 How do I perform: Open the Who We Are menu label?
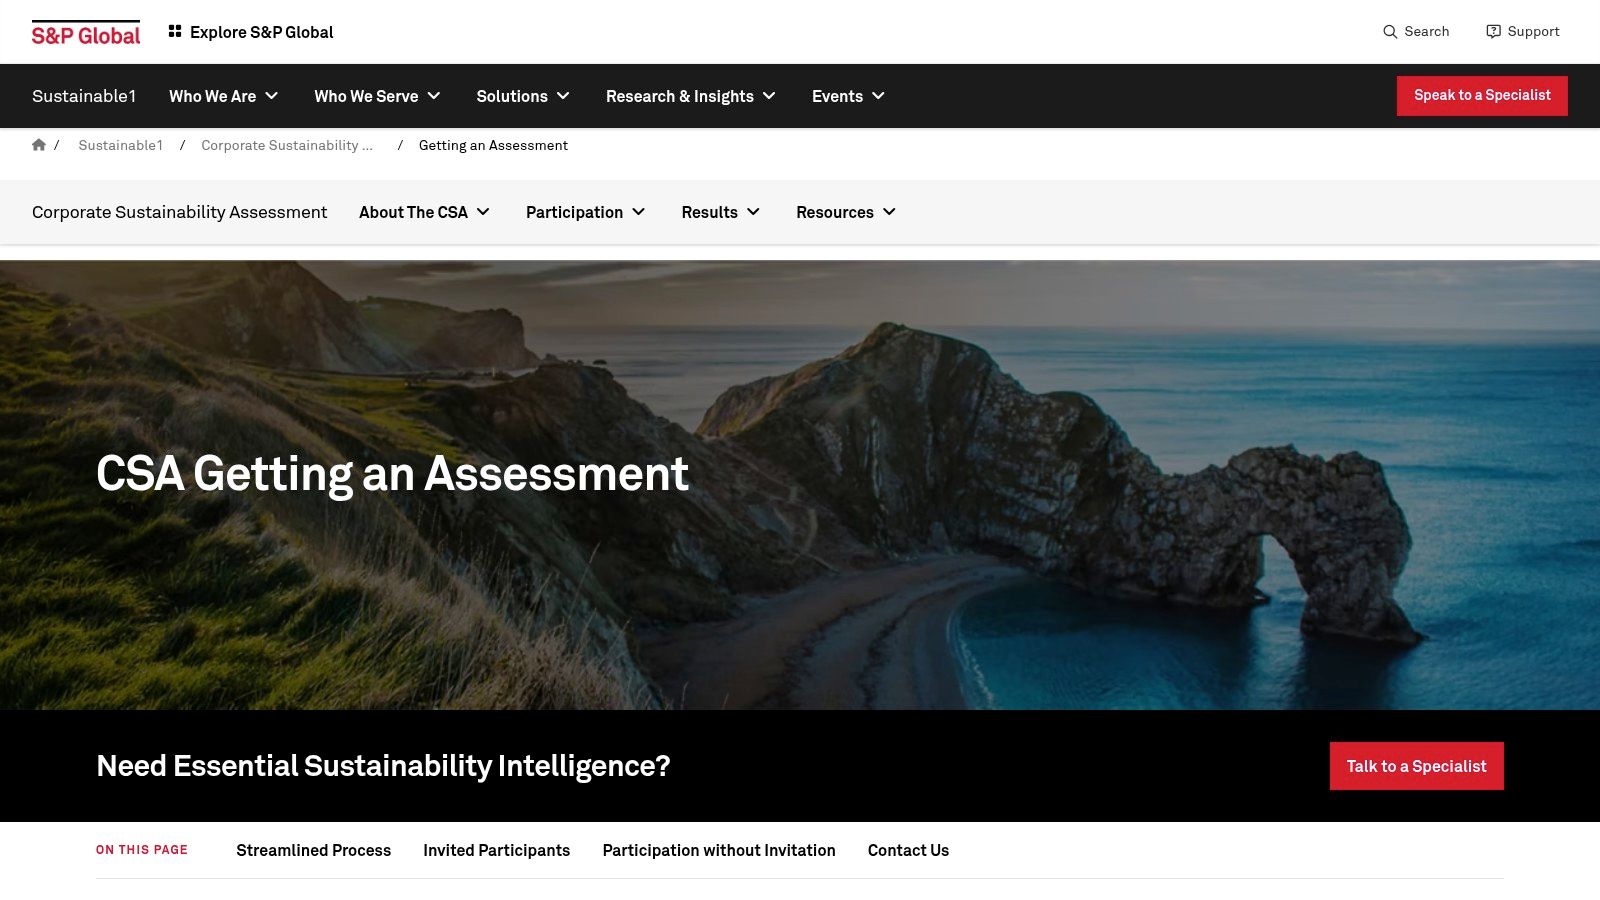point(212,96)
